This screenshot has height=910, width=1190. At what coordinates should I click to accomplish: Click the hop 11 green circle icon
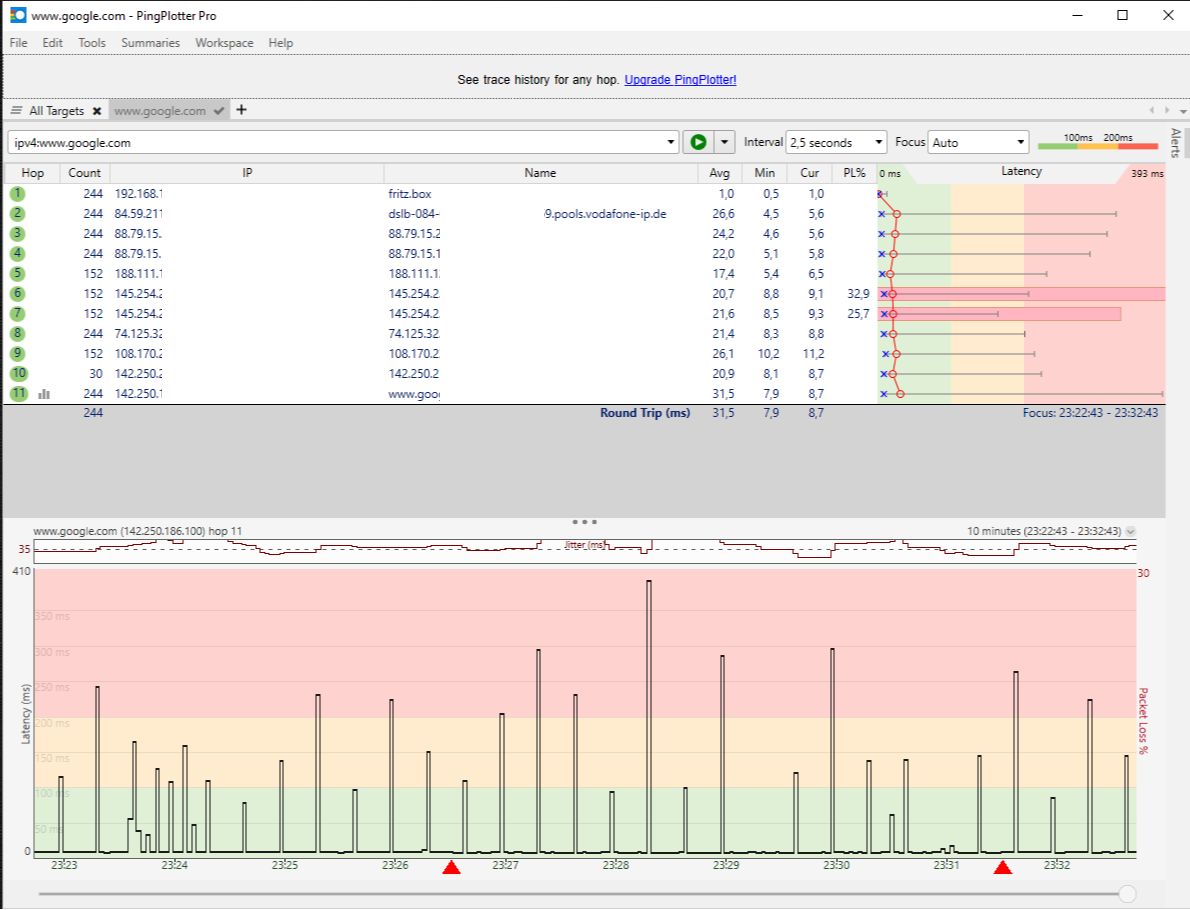pos(18,393)
